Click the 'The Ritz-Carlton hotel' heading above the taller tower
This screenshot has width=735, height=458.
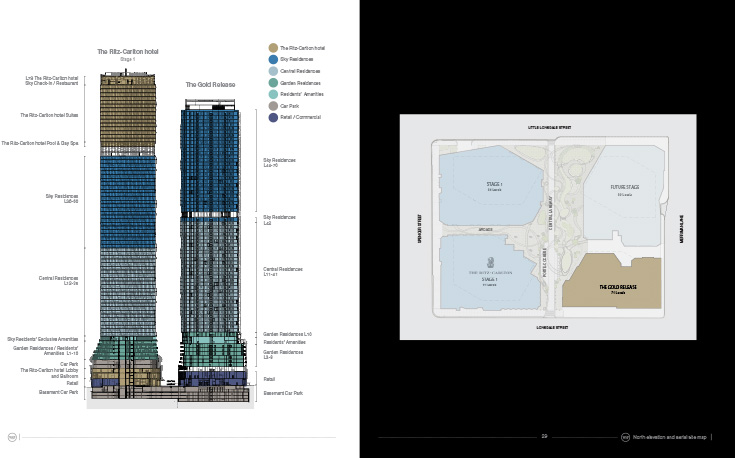coord(128,52)
